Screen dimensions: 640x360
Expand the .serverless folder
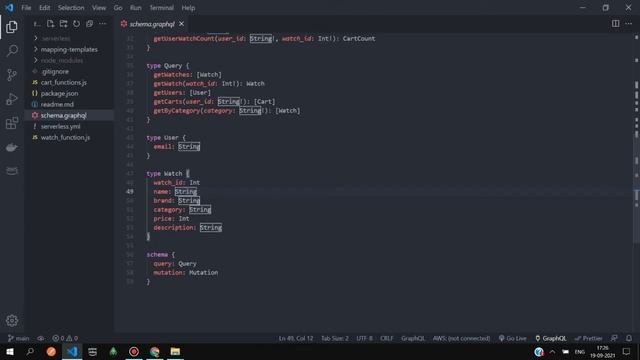(69, 38)
